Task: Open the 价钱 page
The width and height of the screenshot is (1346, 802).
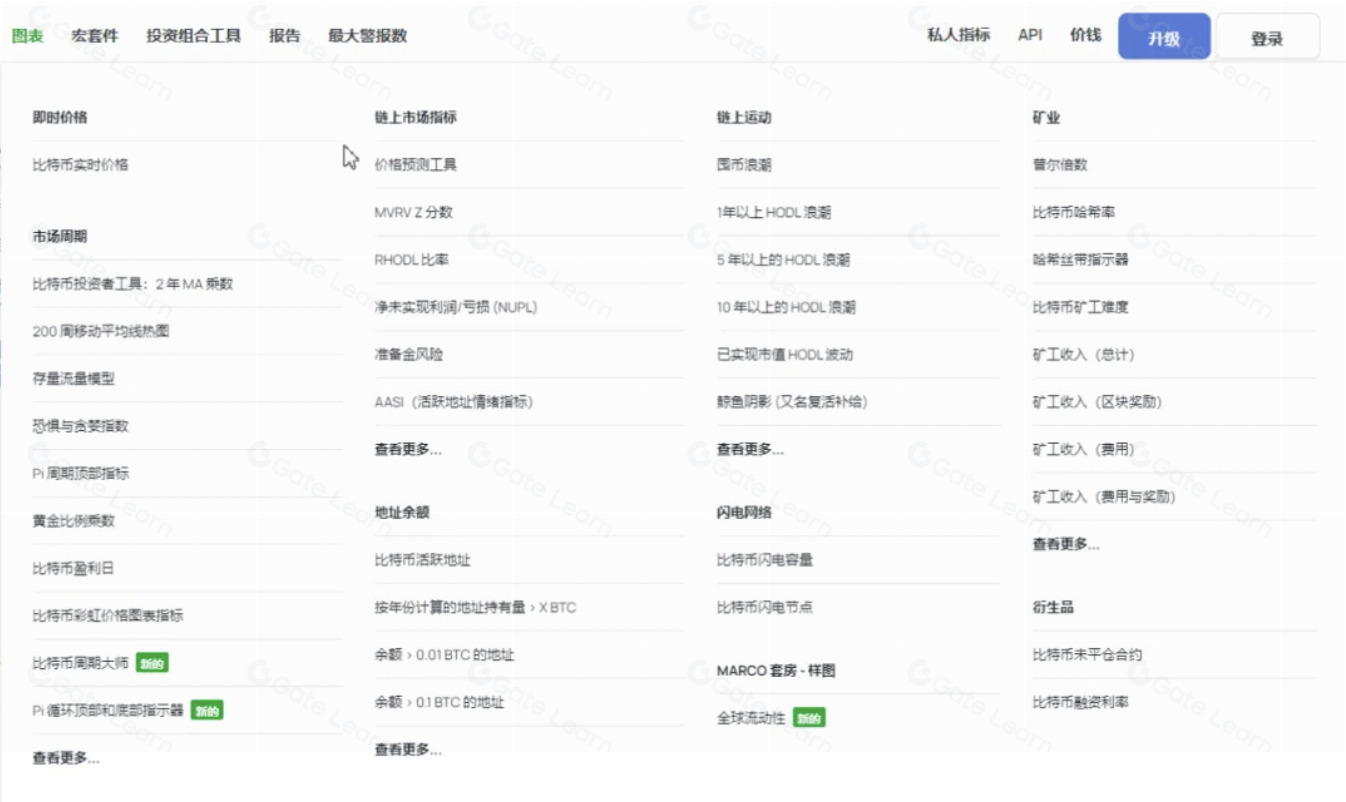Action: [1083, 35]
